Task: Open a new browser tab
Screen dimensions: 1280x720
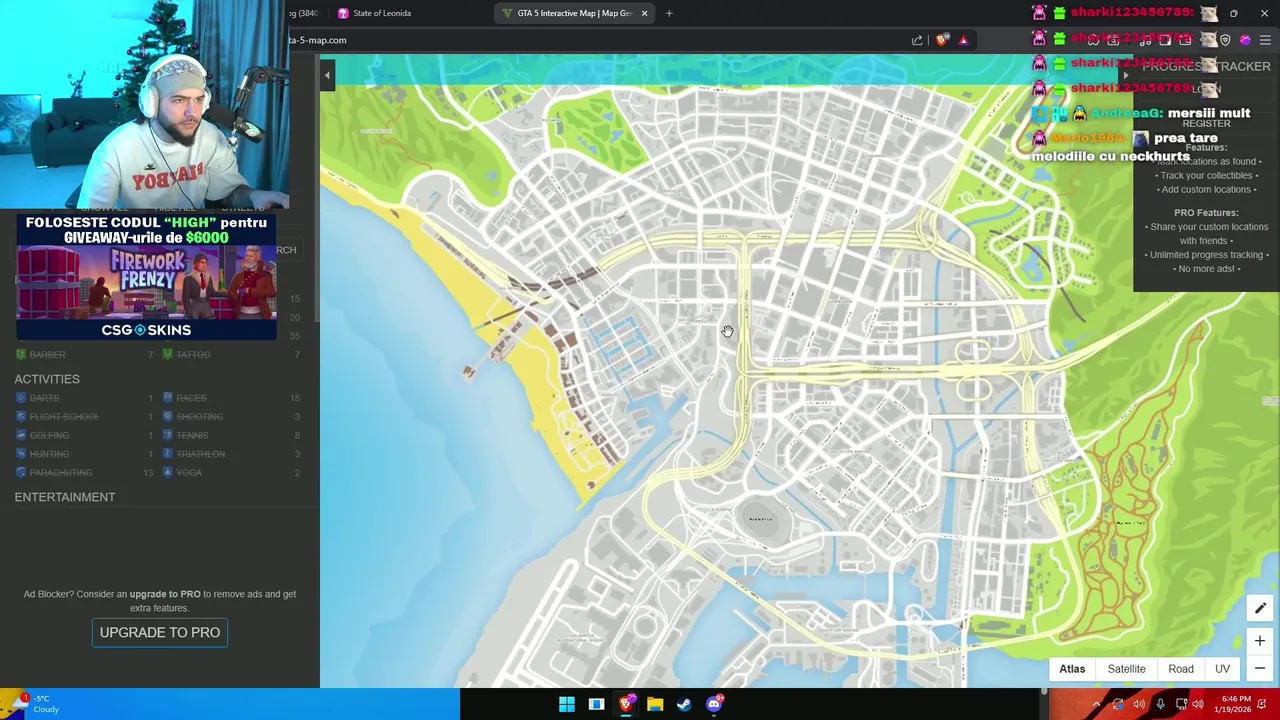Action: click(669, 13)
